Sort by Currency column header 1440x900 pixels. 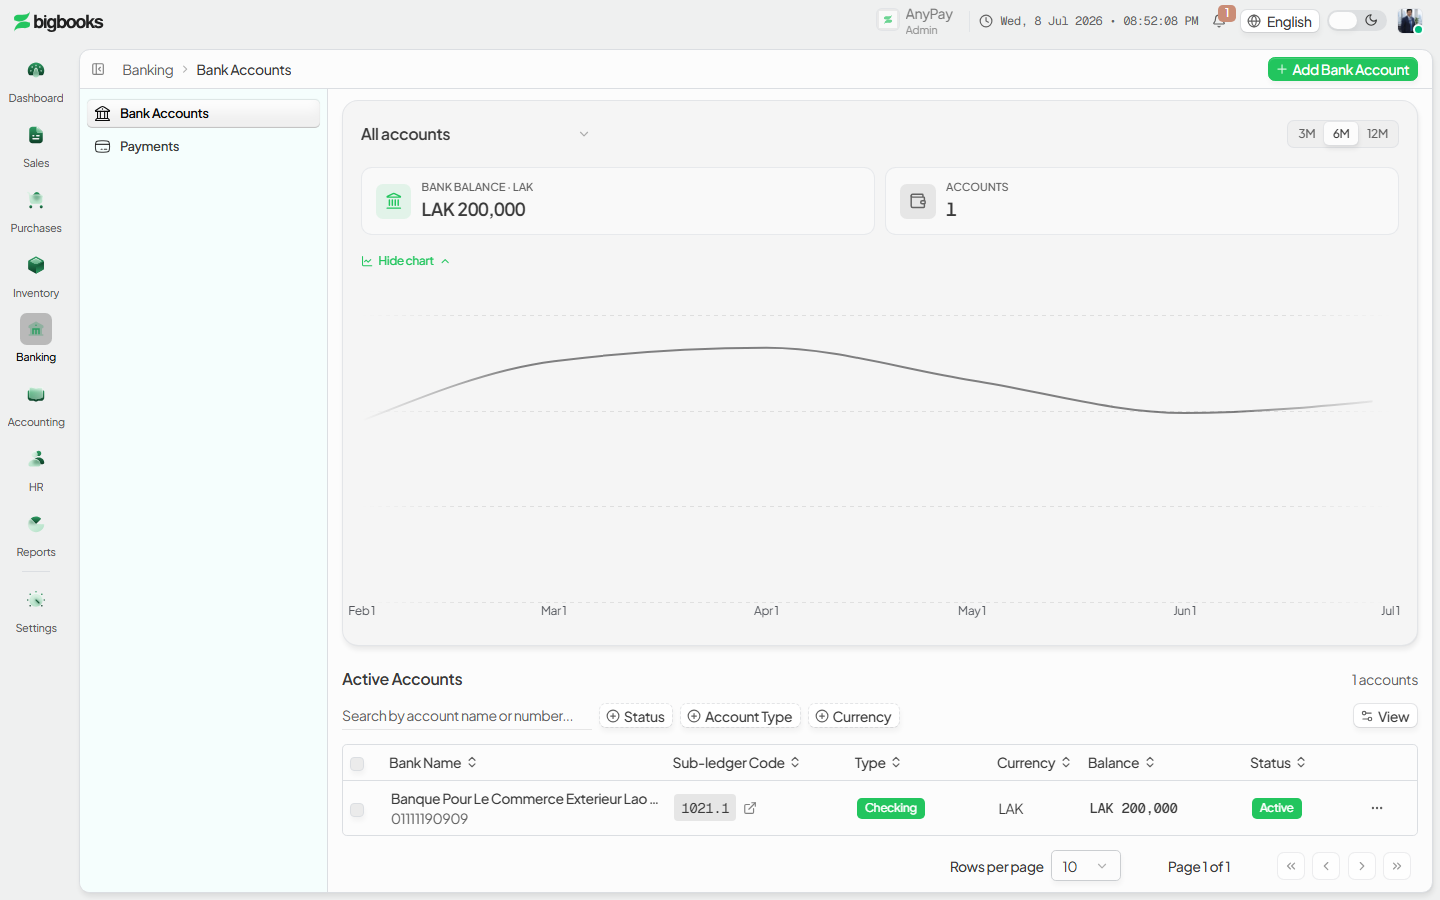coord(1034,763)
